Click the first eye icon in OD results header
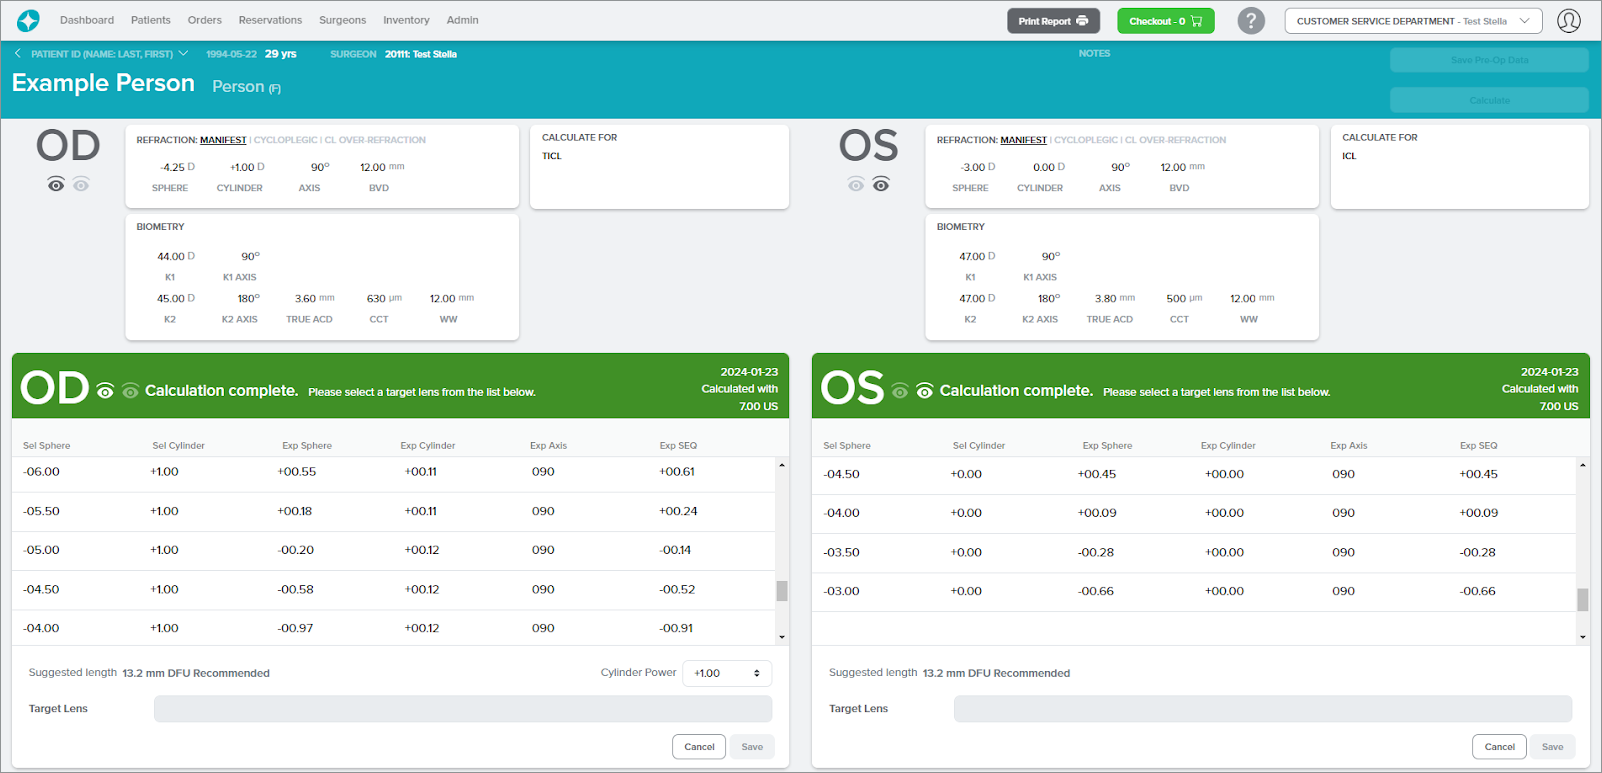The image size is (1602, 773). [x=105, y=392]
